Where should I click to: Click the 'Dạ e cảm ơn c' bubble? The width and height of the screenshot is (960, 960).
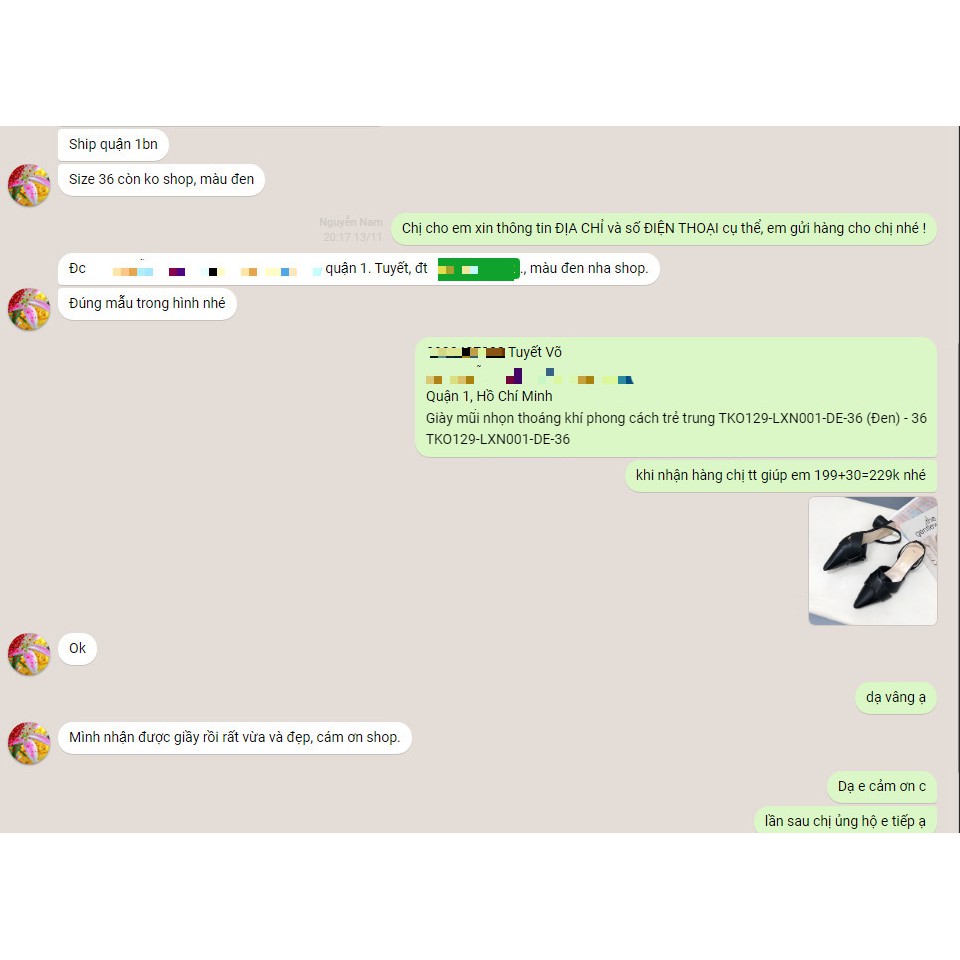tap(882, 787)
